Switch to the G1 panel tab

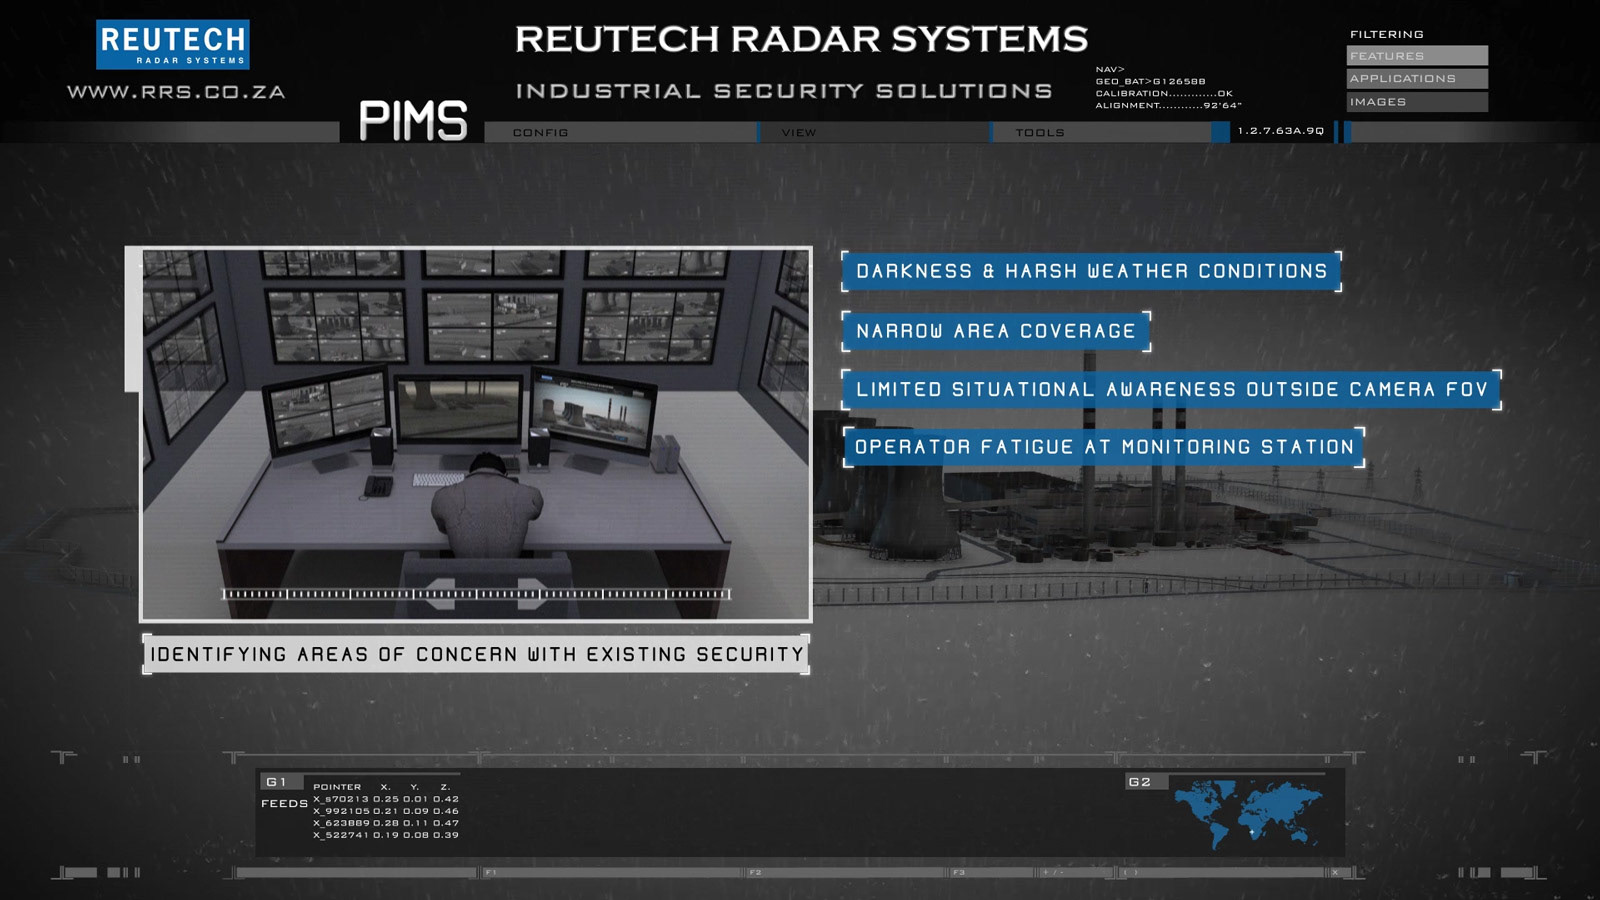[x=281, y=782]
